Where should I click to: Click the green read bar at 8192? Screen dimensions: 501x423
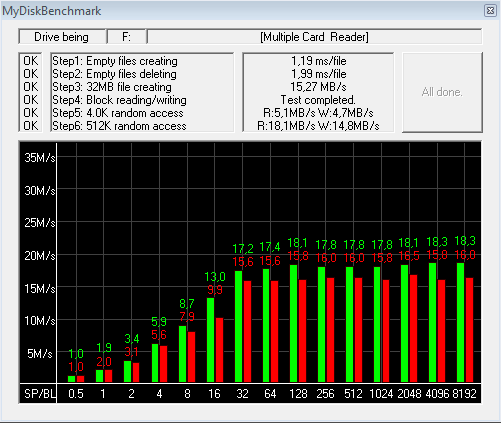pyautogui.click(x=461, y=322)
